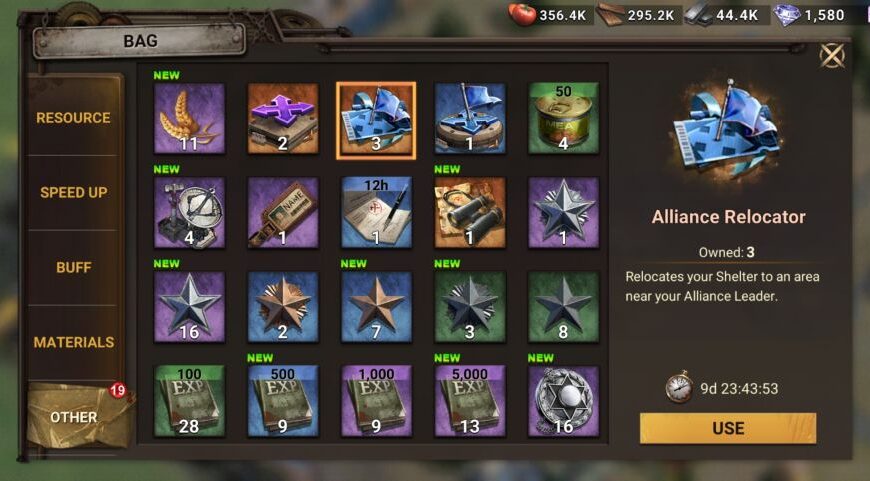Tap the food resource counter 356.4K
Screen dimensions: 870x481
point(549,15)
